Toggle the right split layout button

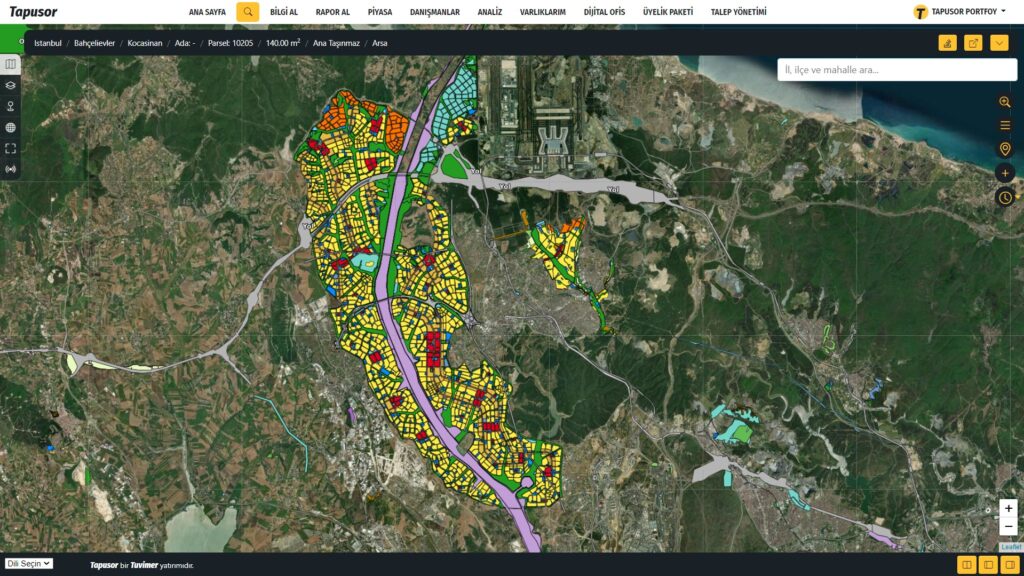(x=1010, y=565)
